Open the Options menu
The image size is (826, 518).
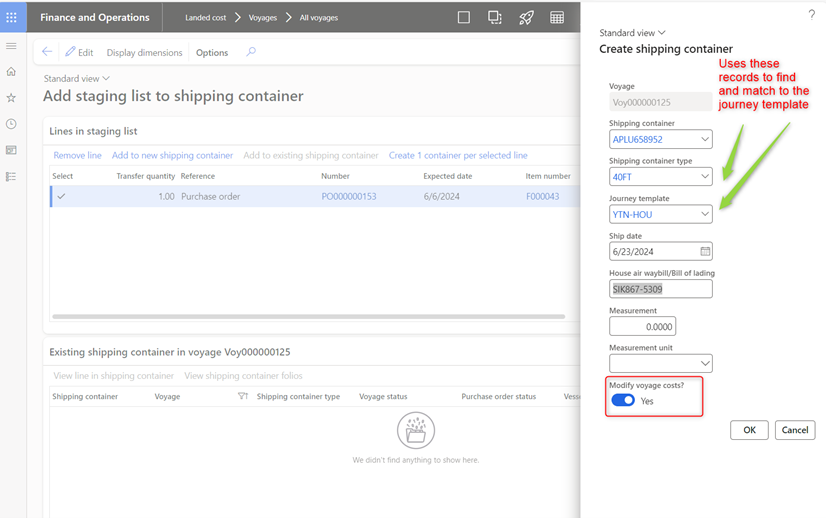[x=212, y=53]
